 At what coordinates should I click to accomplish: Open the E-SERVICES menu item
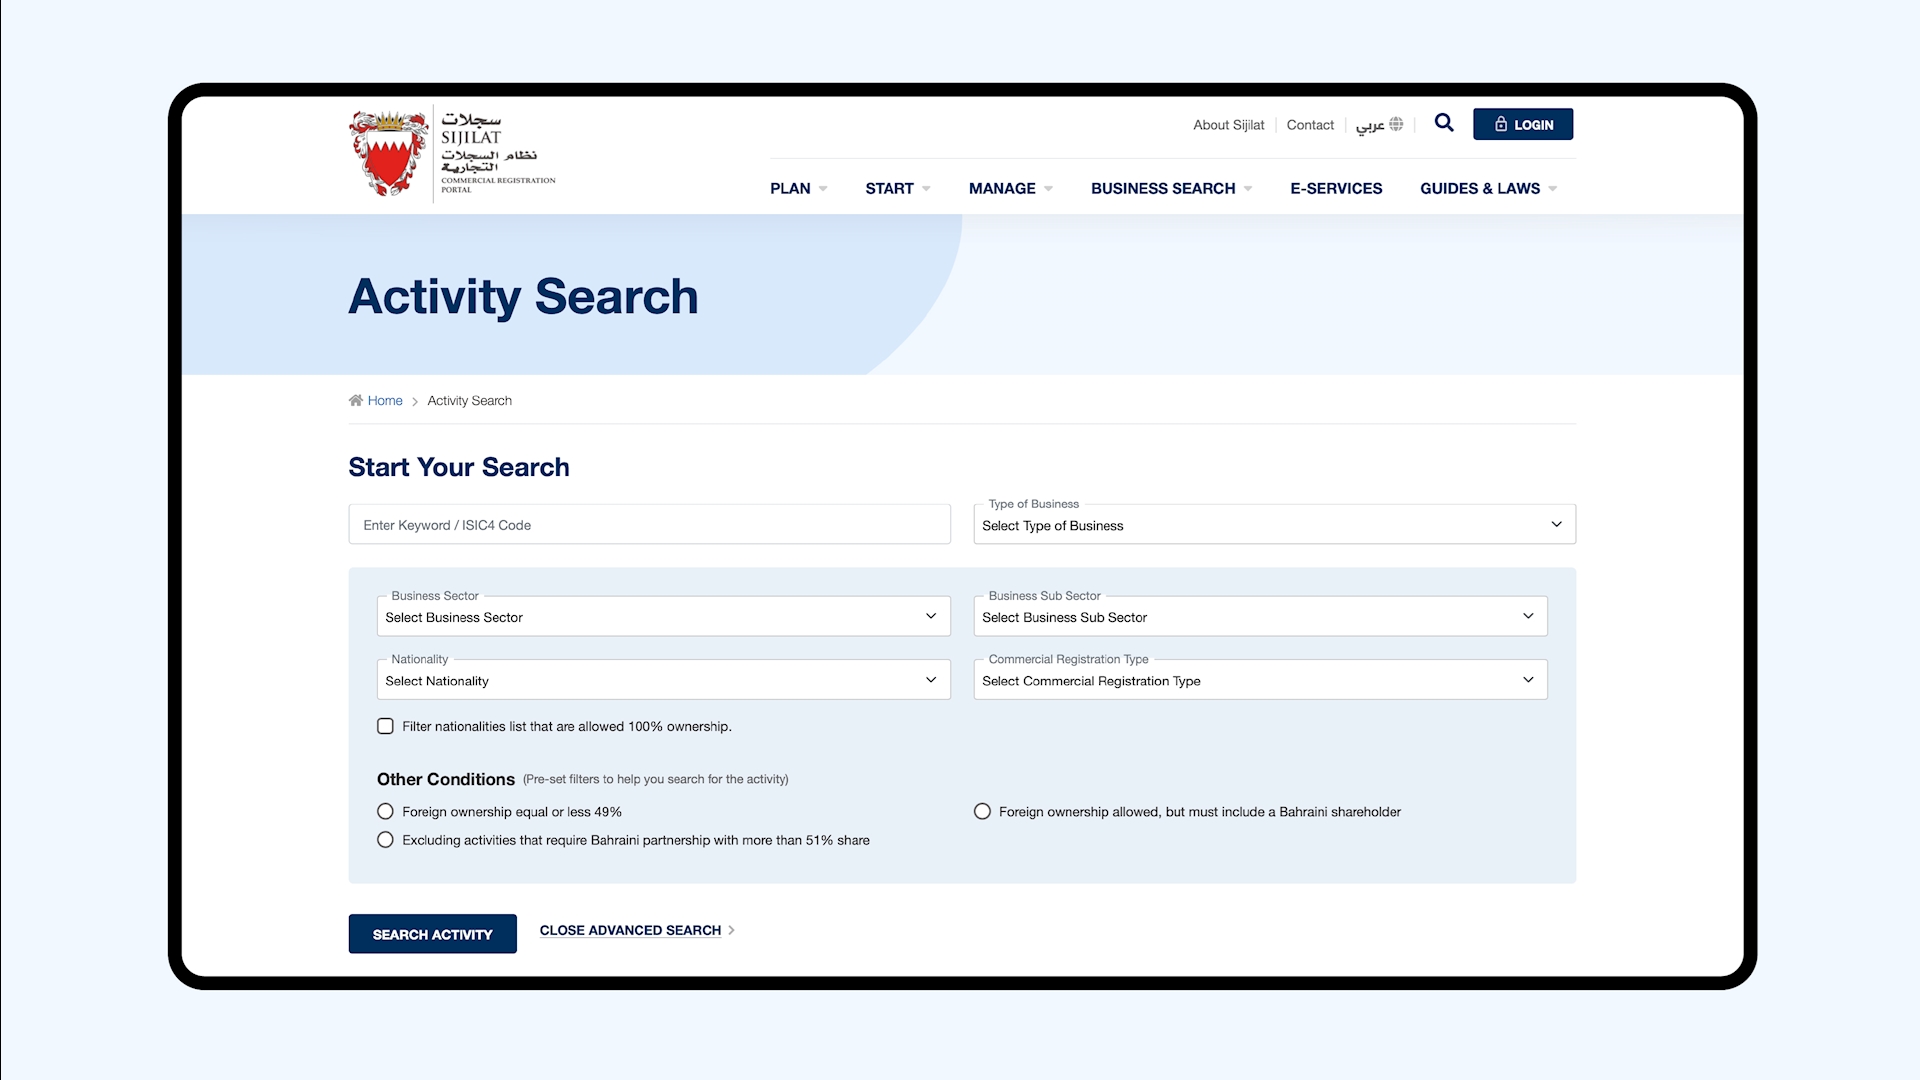point(1336,188)
